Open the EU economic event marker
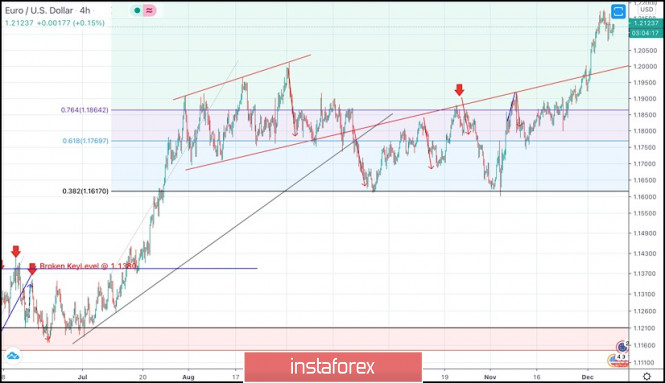The width and height of the screenshot is (665, 383). tap(622, 347)
